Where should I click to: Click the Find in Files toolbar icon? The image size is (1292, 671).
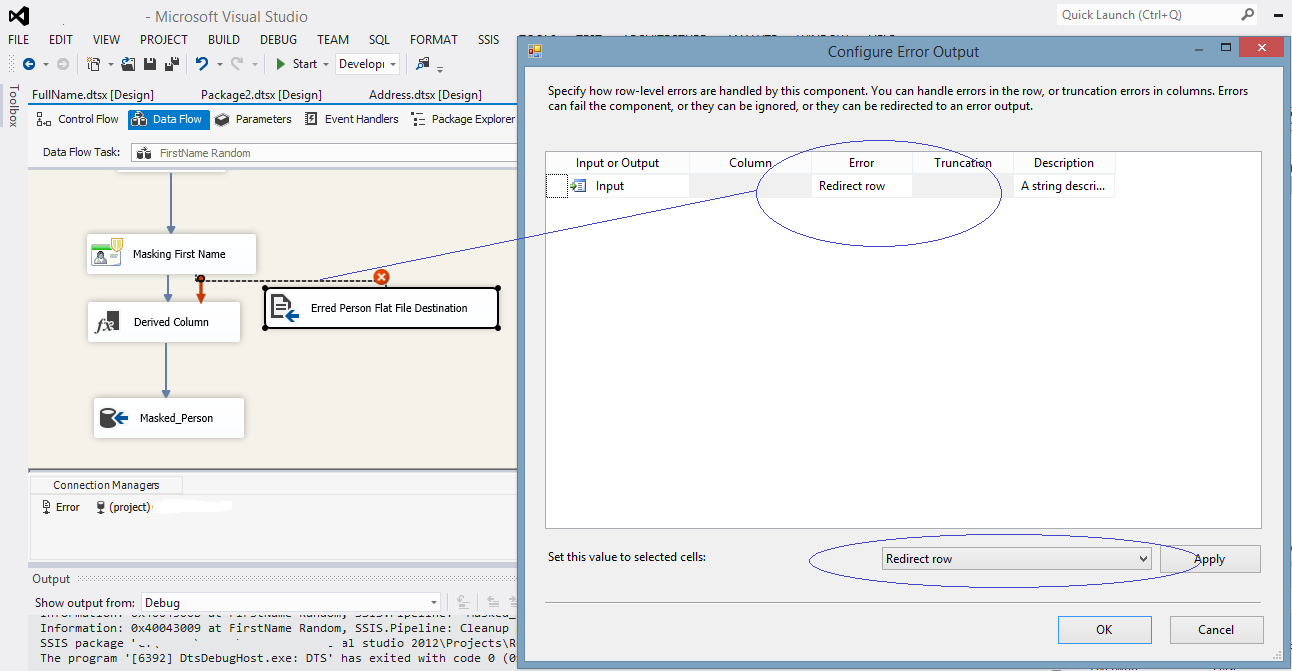(x=422, y=64)
